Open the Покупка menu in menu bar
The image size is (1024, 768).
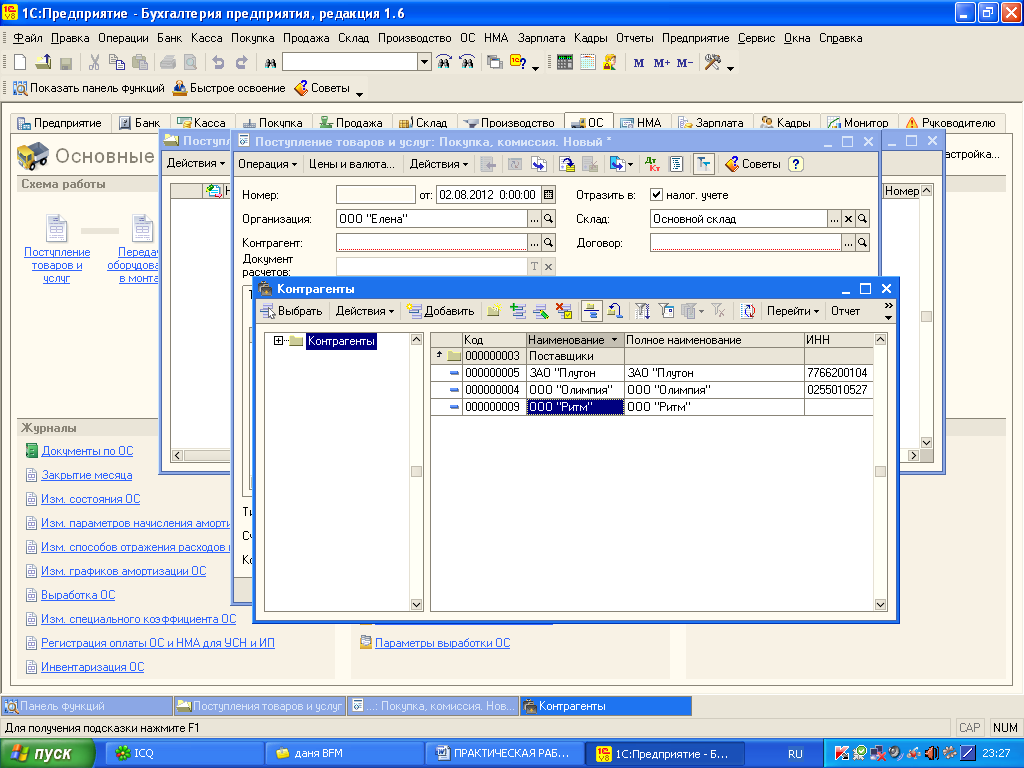pos(253,38)
